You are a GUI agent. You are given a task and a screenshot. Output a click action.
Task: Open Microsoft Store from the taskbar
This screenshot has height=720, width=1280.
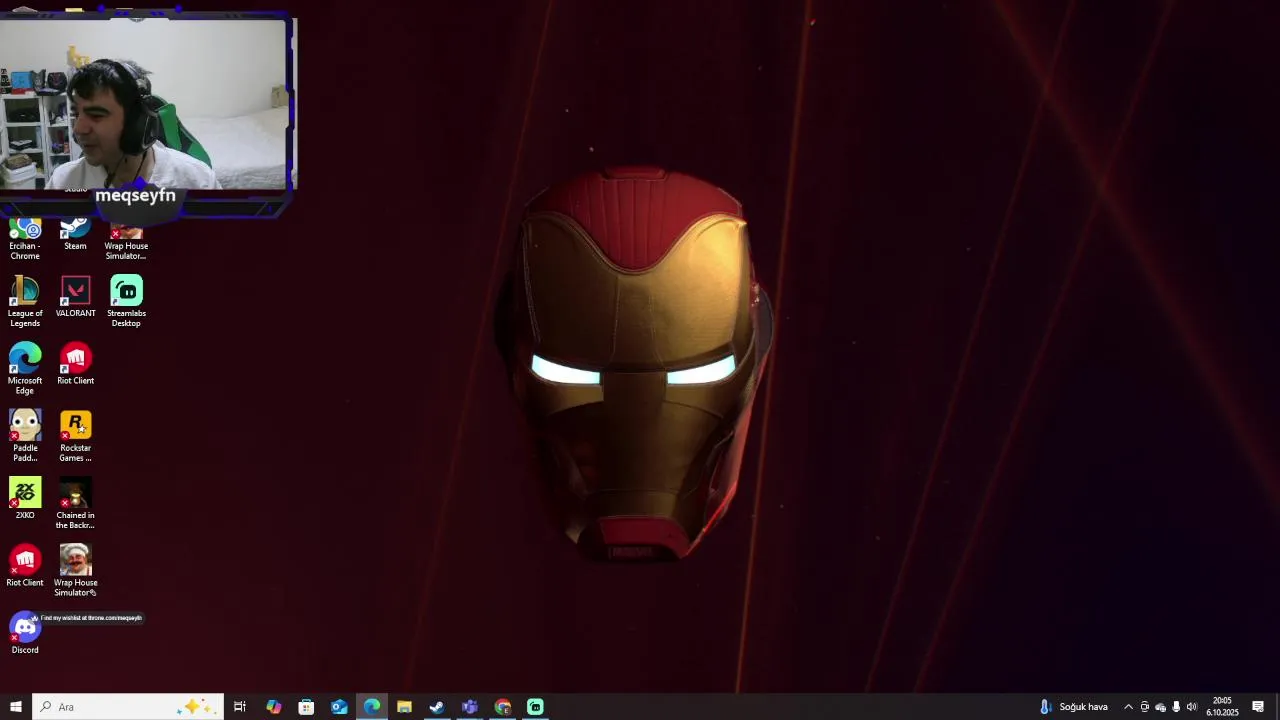(306, 707)
